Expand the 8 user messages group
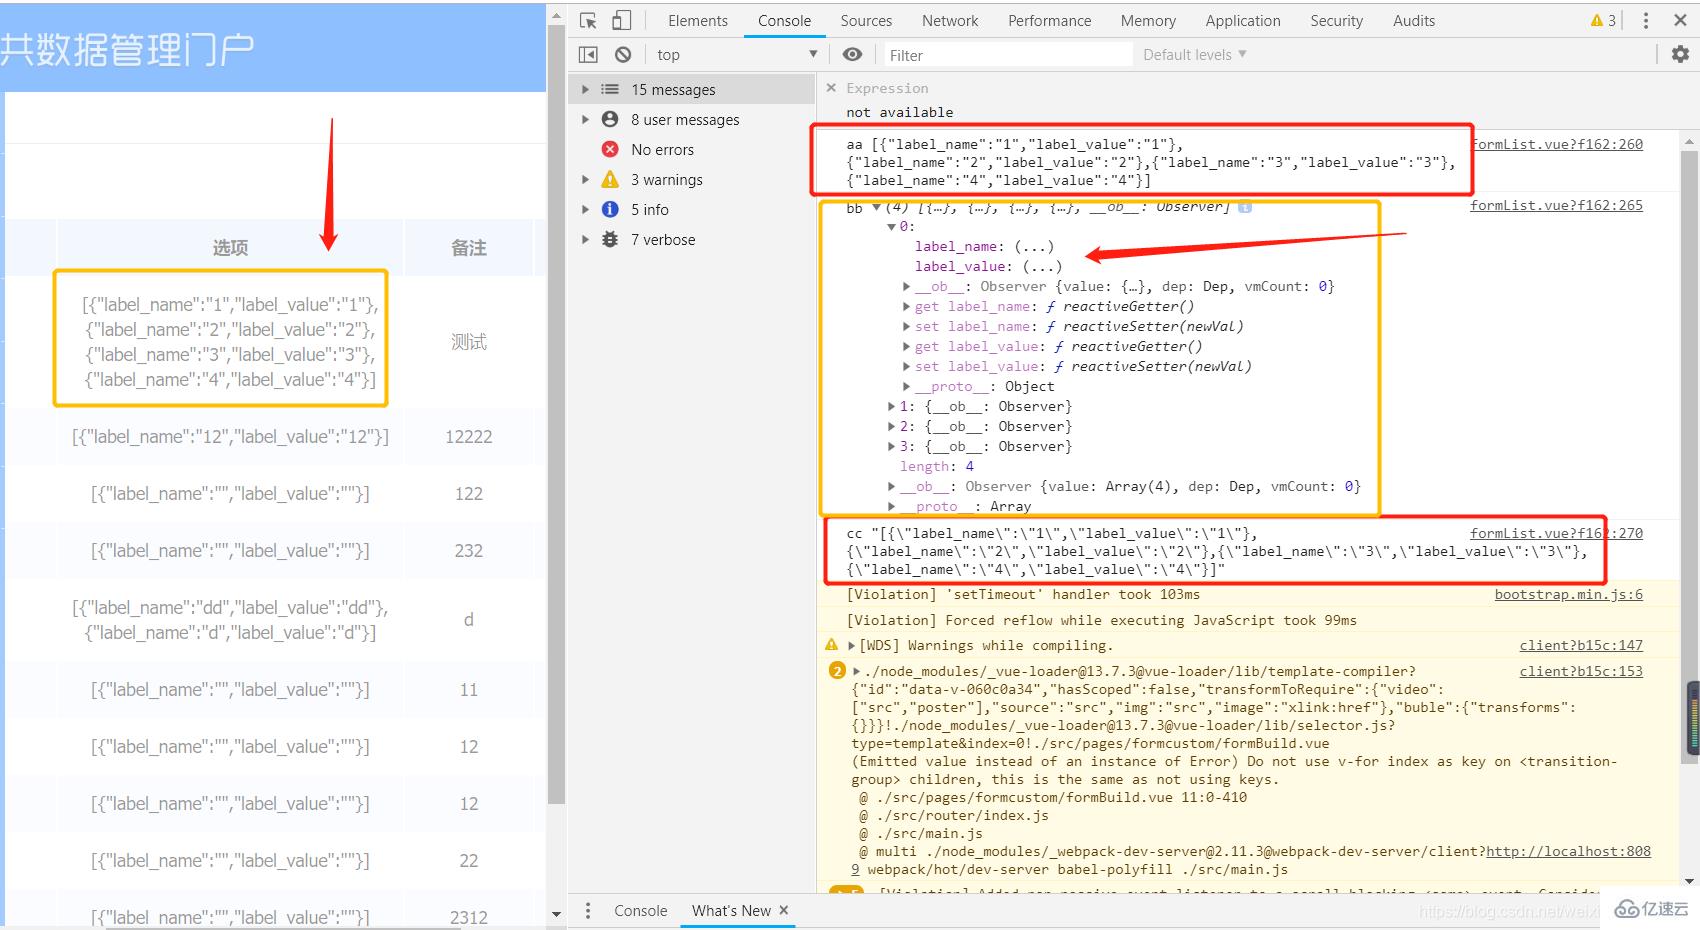The width and height of the screenshot is (1700, 930). [586, 119]
